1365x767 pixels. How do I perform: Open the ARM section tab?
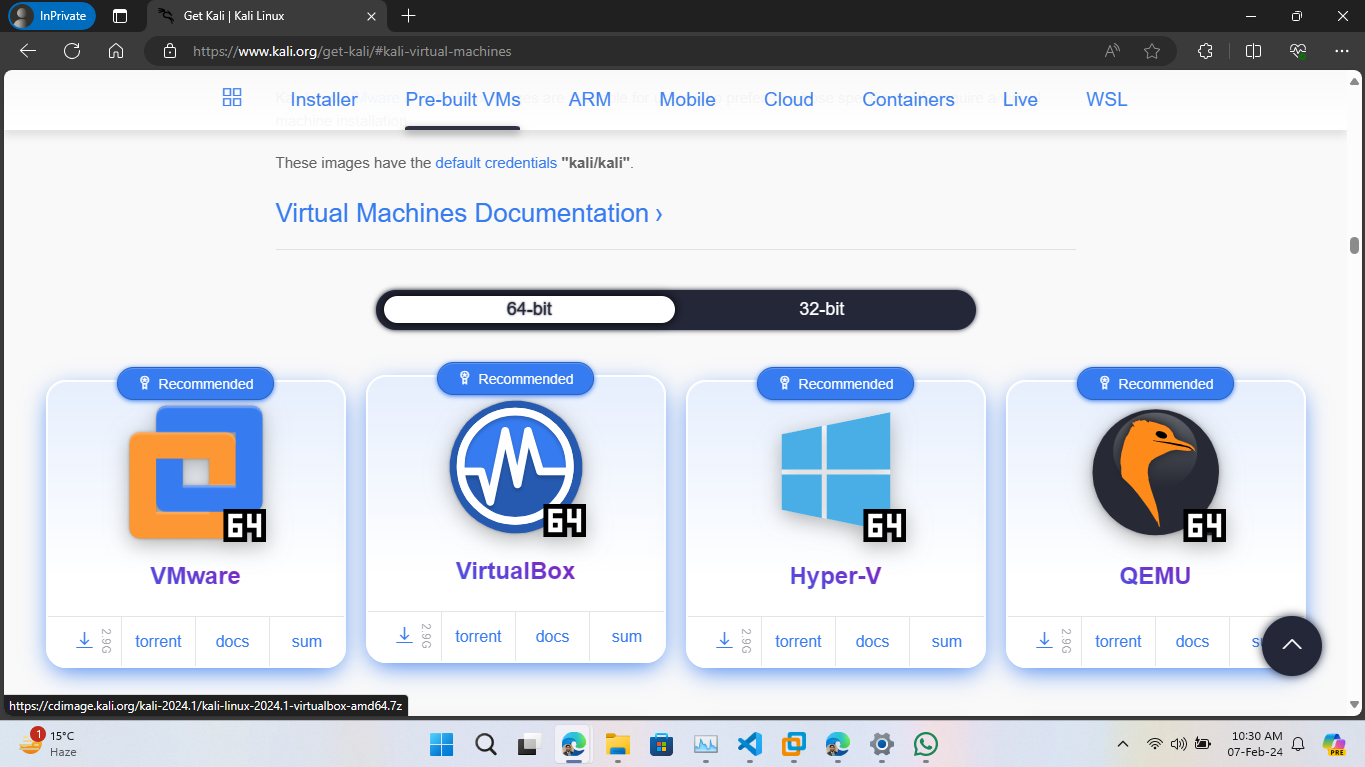point(590,99)
